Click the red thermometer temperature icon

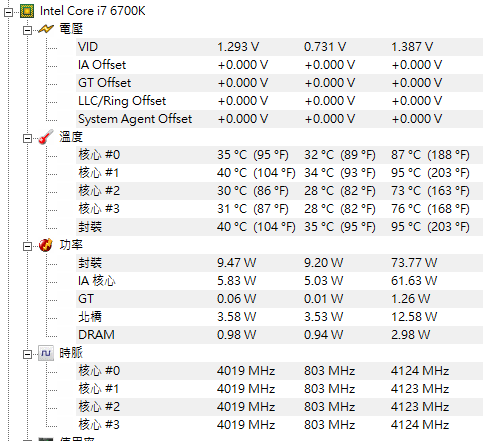(x=46, y=137)
